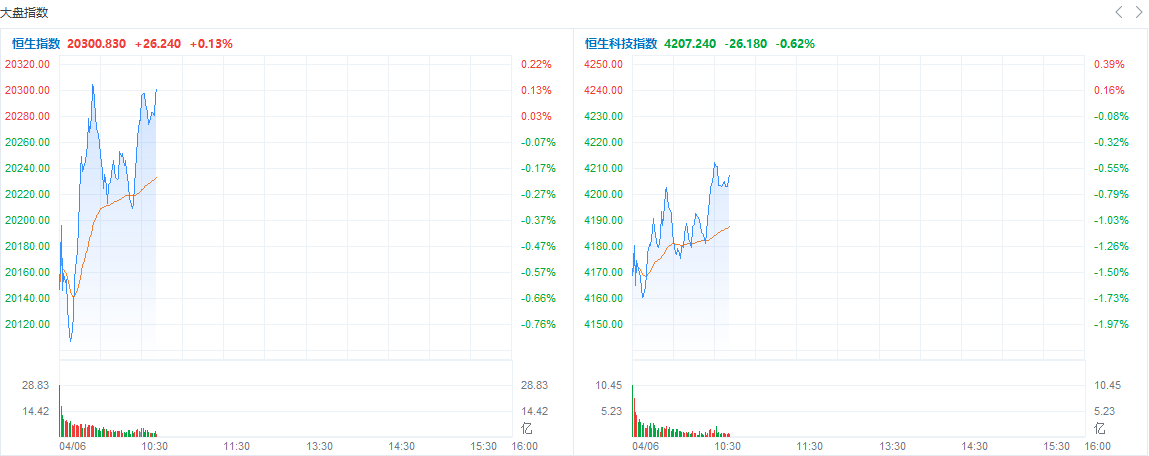
Task: Click the orange average line on 恒生科技指数 chart
Action: point(700,240)
